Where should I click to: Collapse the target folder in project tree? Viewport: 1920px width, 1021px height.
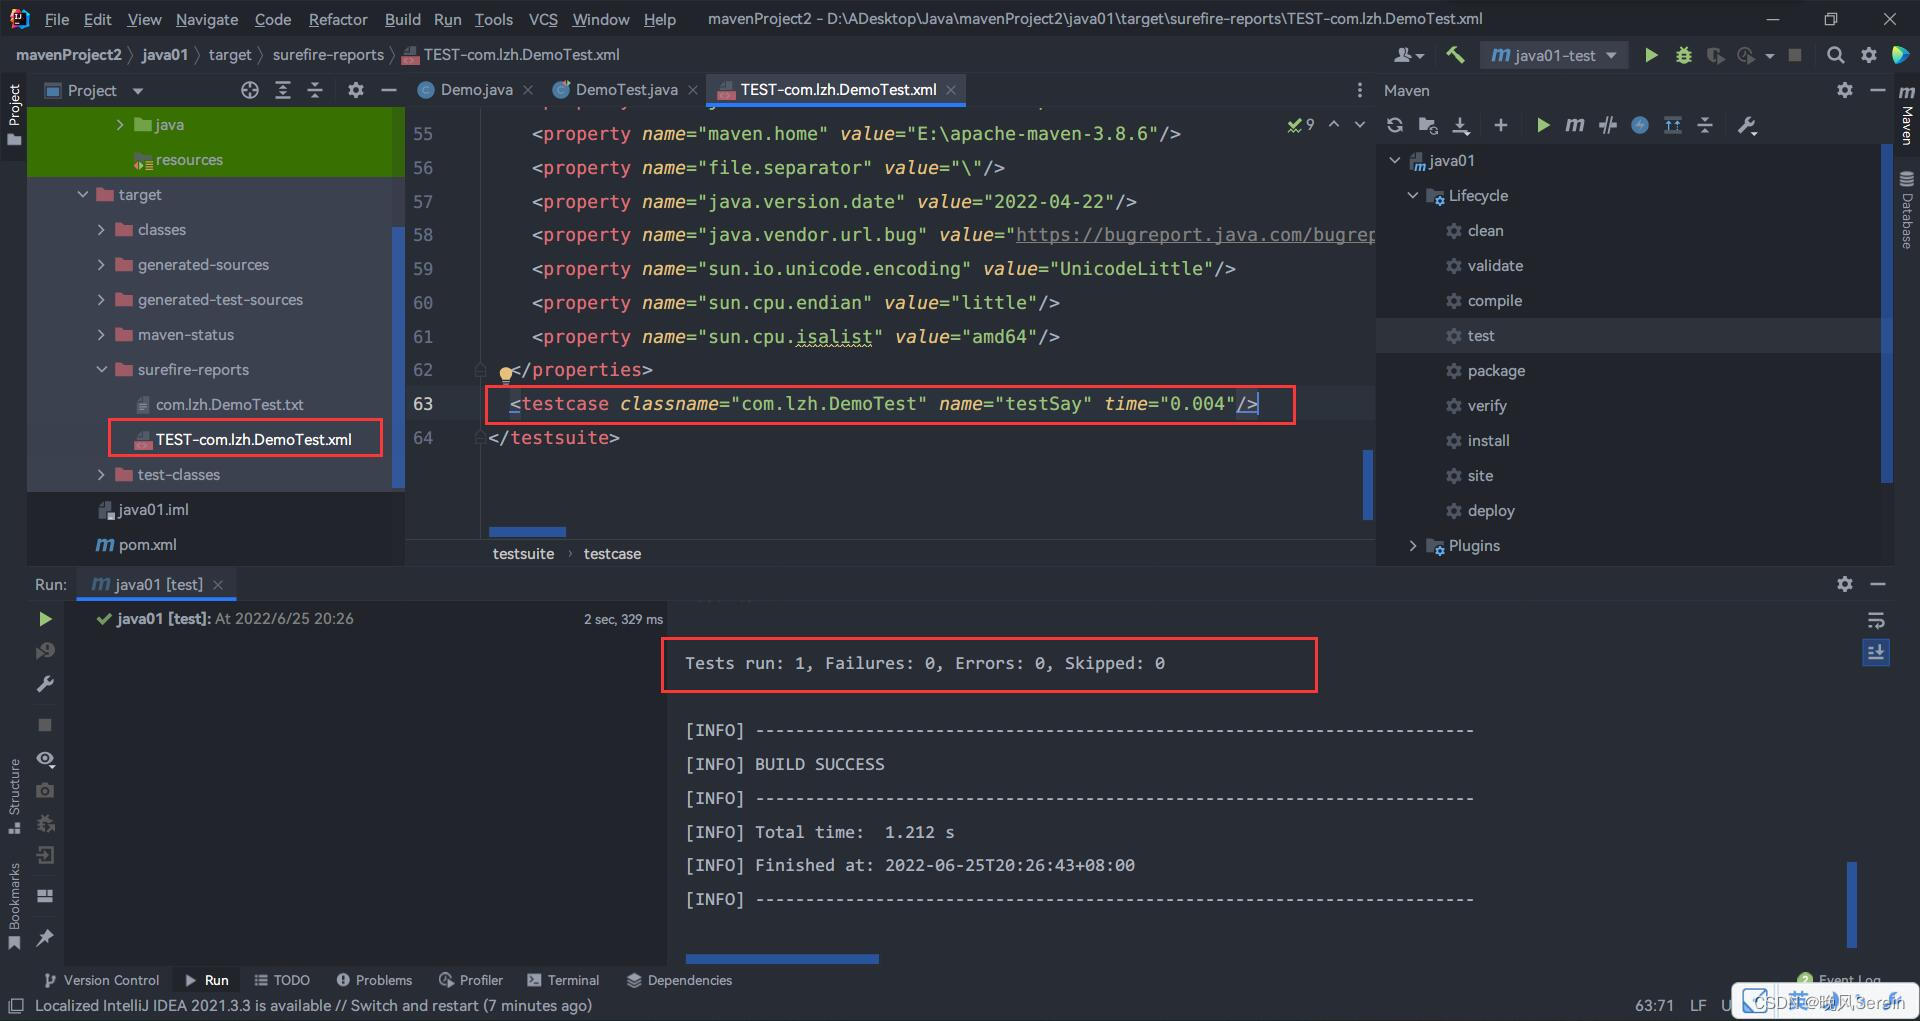(83, 195)
